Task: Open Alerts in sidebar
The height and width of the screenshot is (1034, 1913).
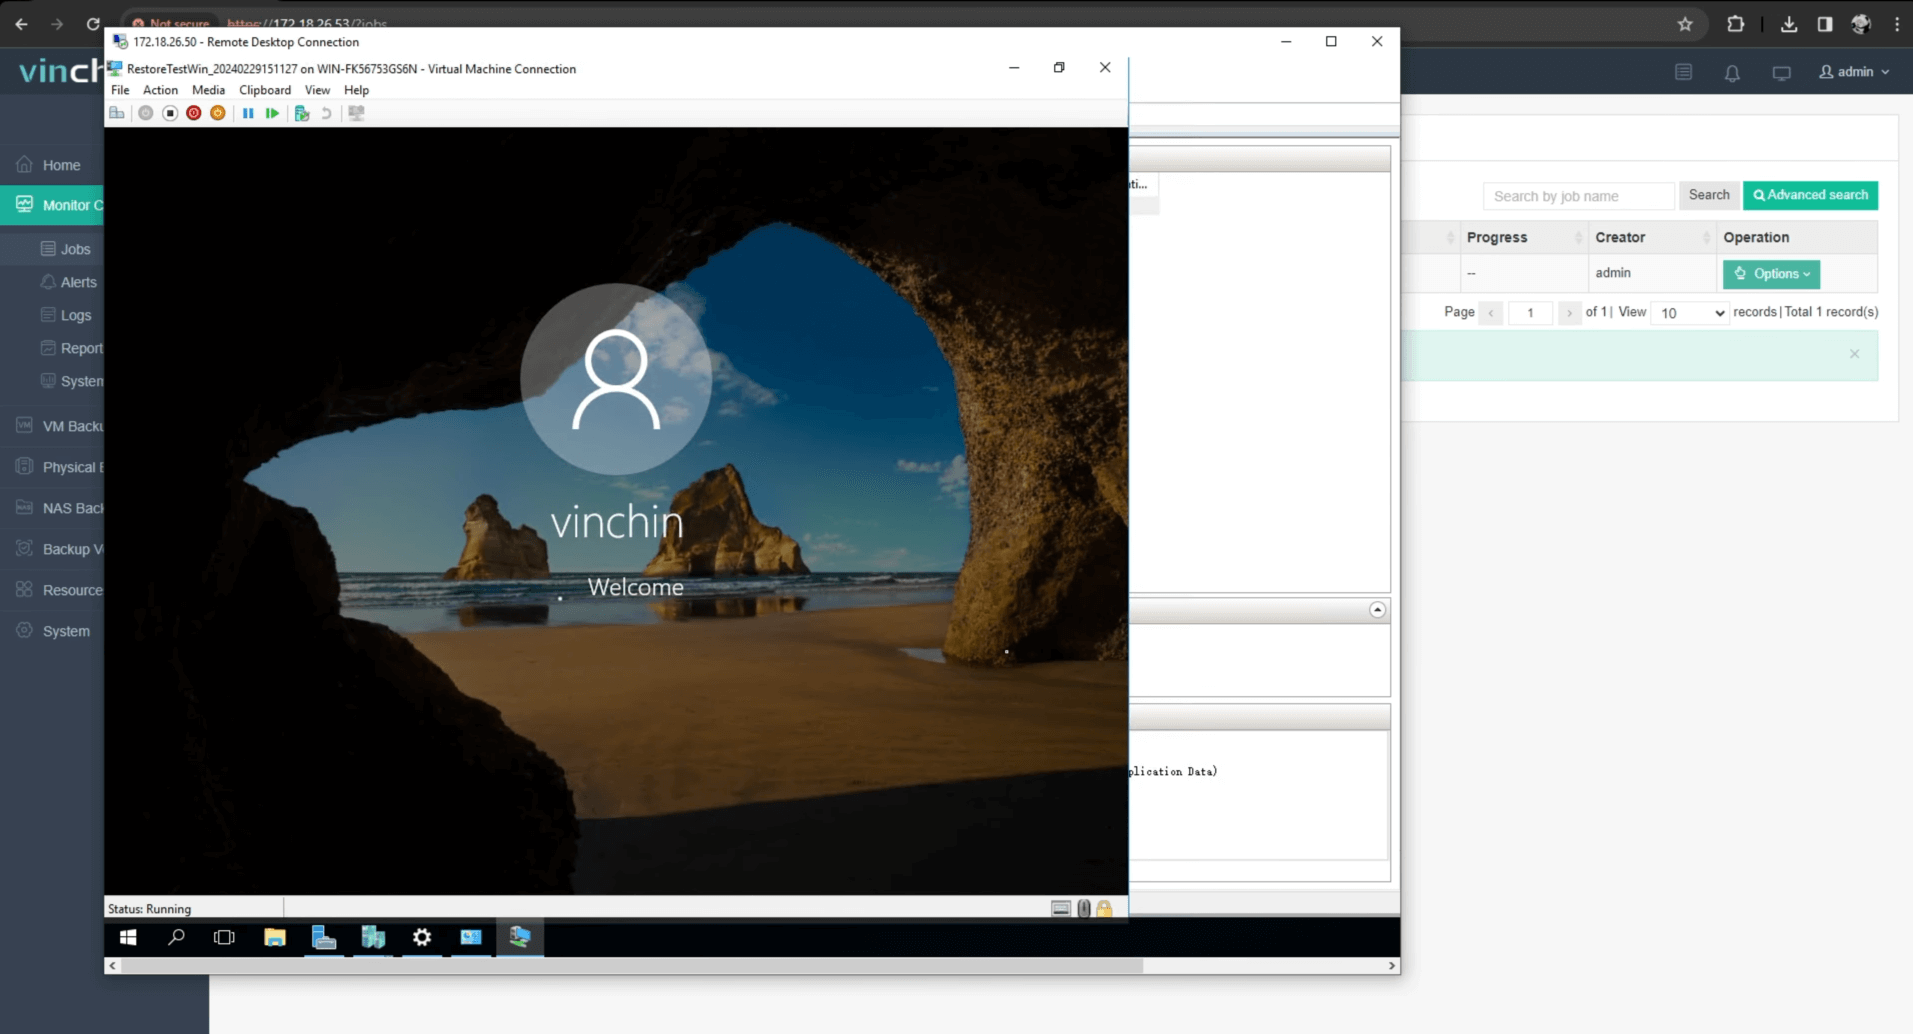Action: click(68, 282)
